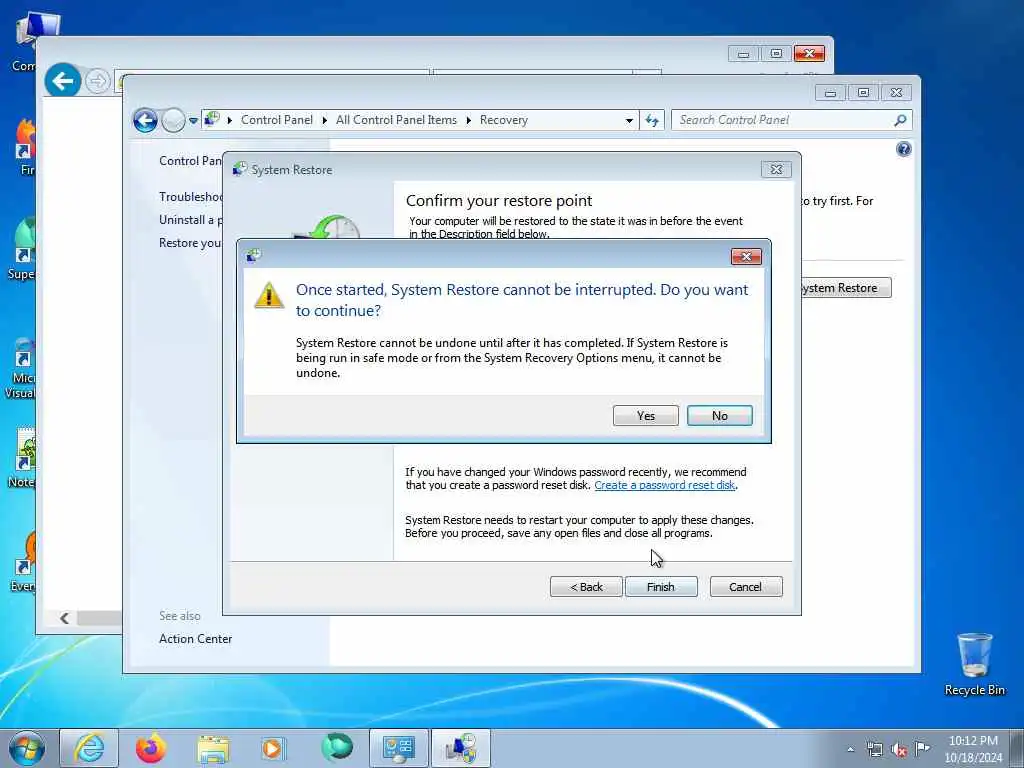The image size is (1024, 768).
Task: Click left scroll arrow in rear window
Action: (64, 618)
